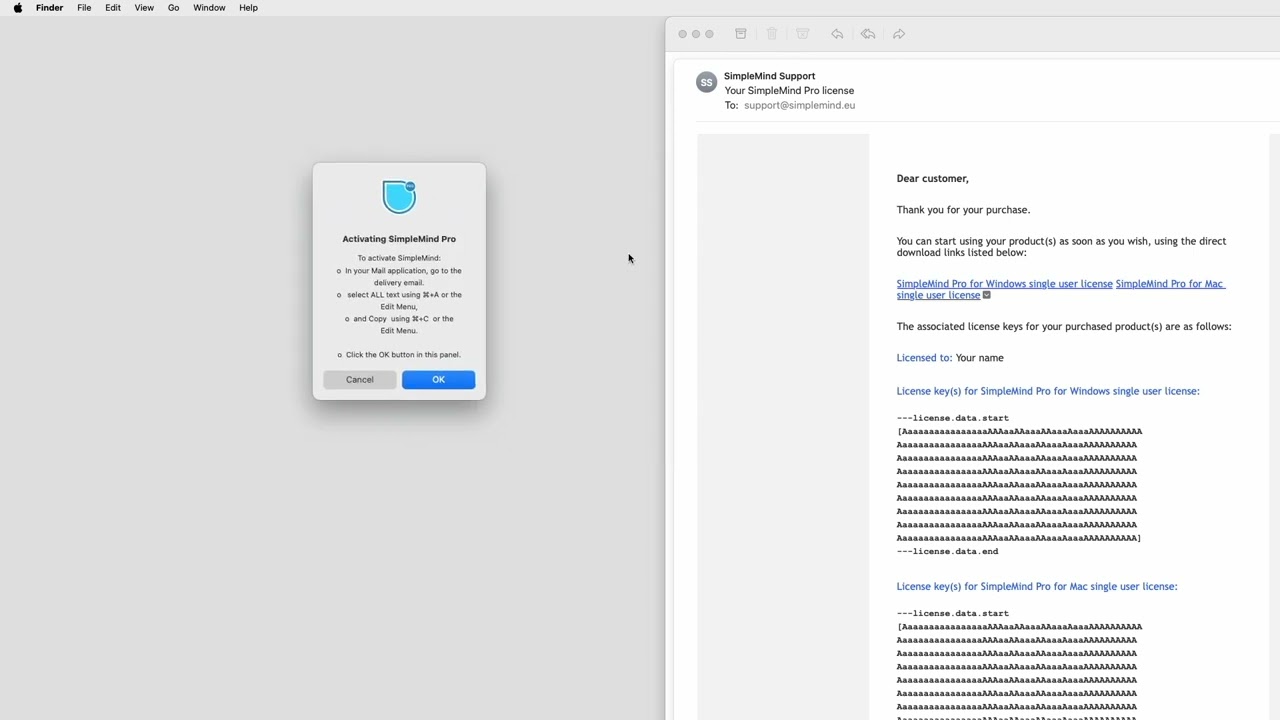Click the Dear customer greeting
The width and height of the screenshot is (1280, 720).
[932, 179]
